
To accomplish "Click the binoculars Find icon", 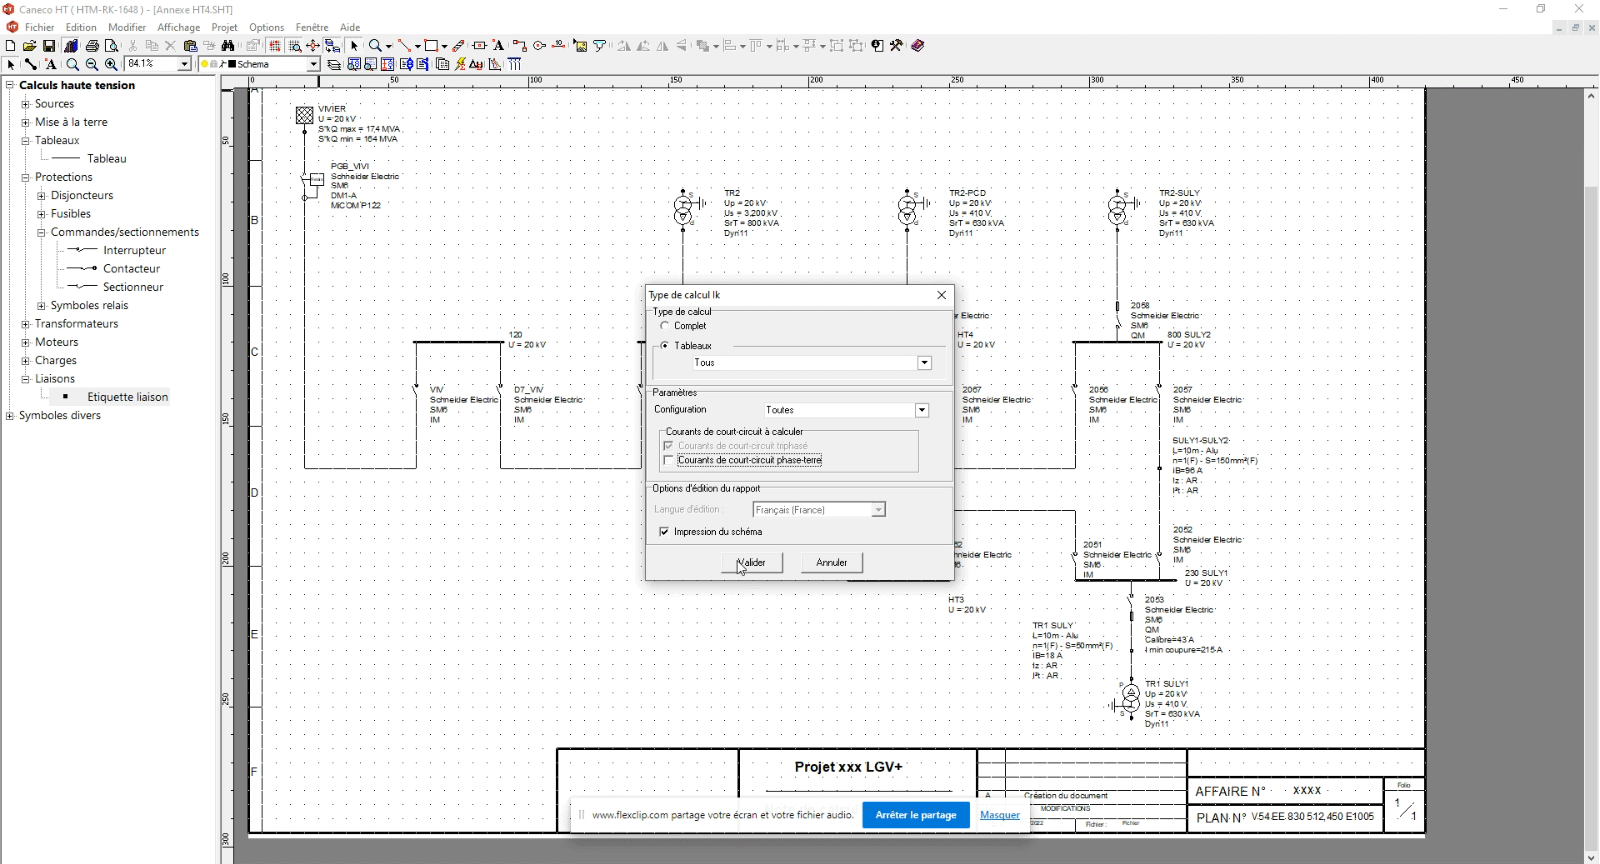I will [228, 46].
